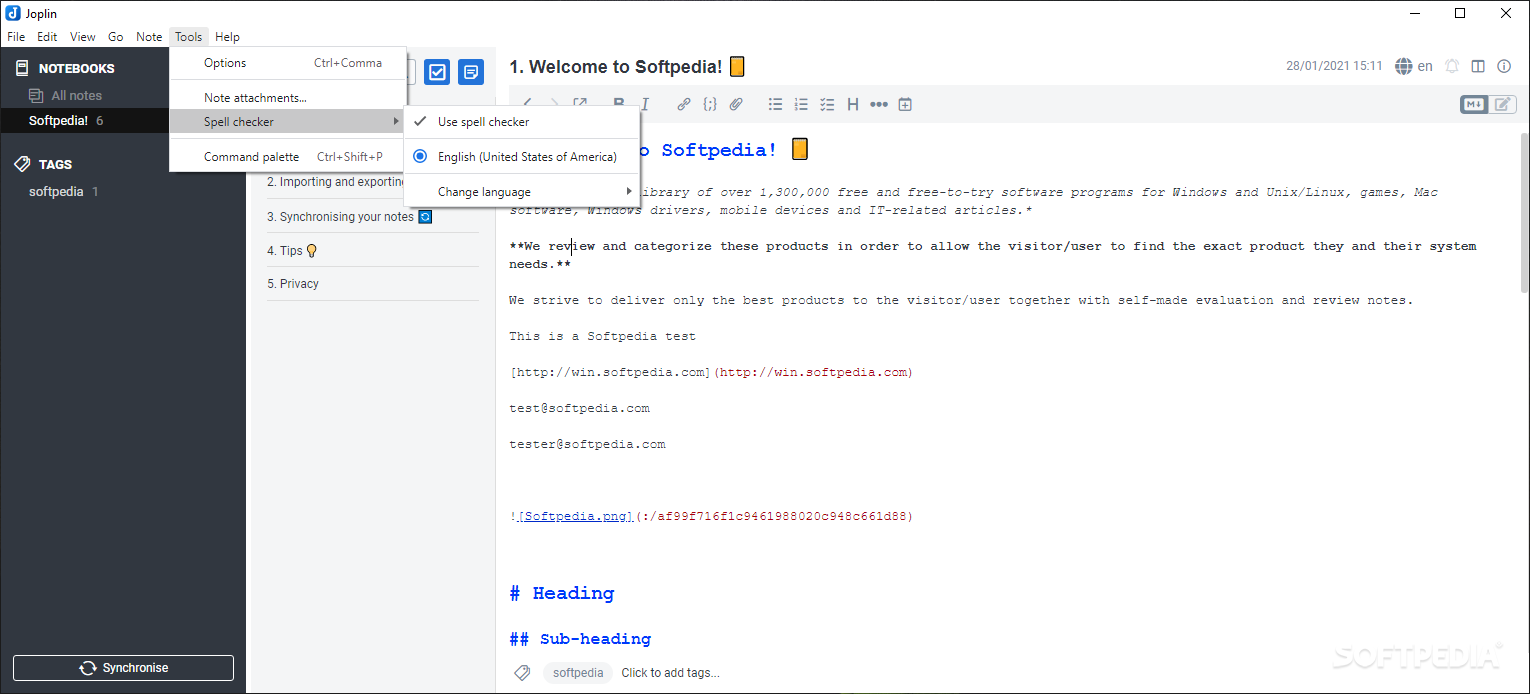Toggle editor layout with the split-pane icon
The image size is (1530, 694).
click(x=1478, y=66)
